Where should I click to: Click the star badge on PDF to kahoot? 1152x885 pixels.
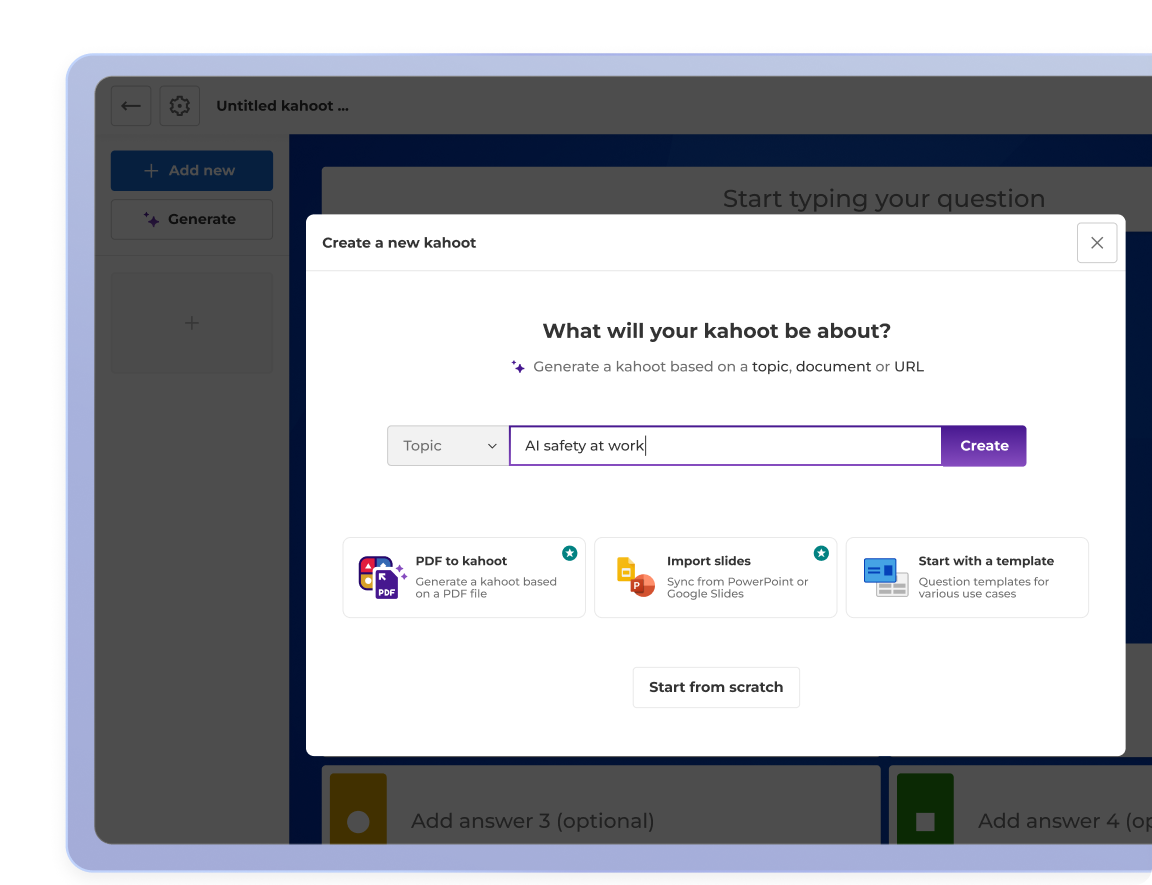569,554
